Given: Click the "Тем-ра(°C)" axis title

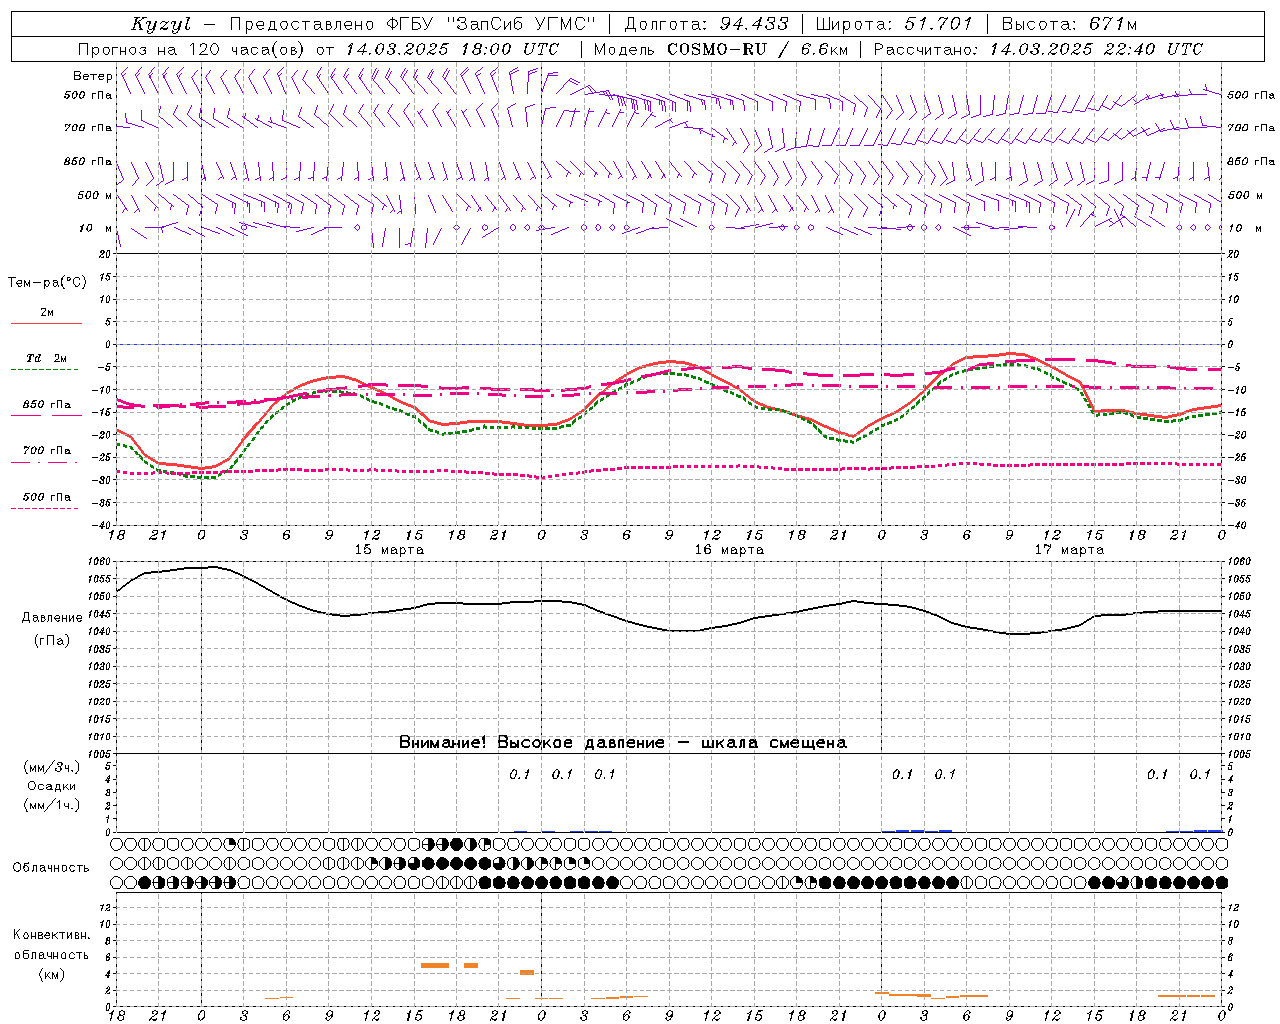Looking at the screenshot, I should click(x=47, y=283).
